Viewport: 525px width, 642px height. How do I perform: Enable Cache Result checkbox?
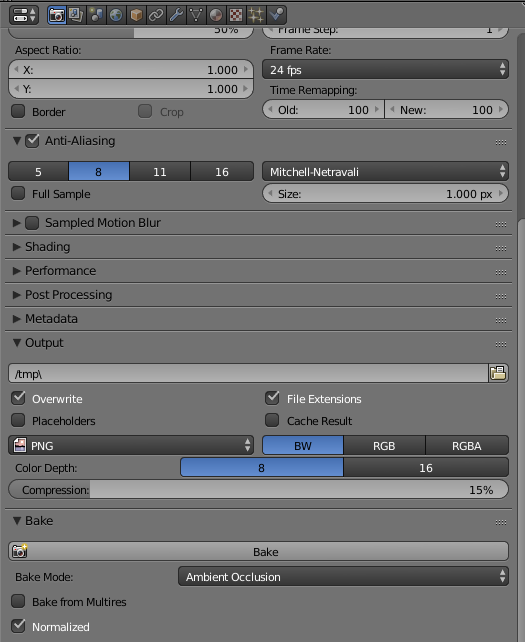click(272, 420)
